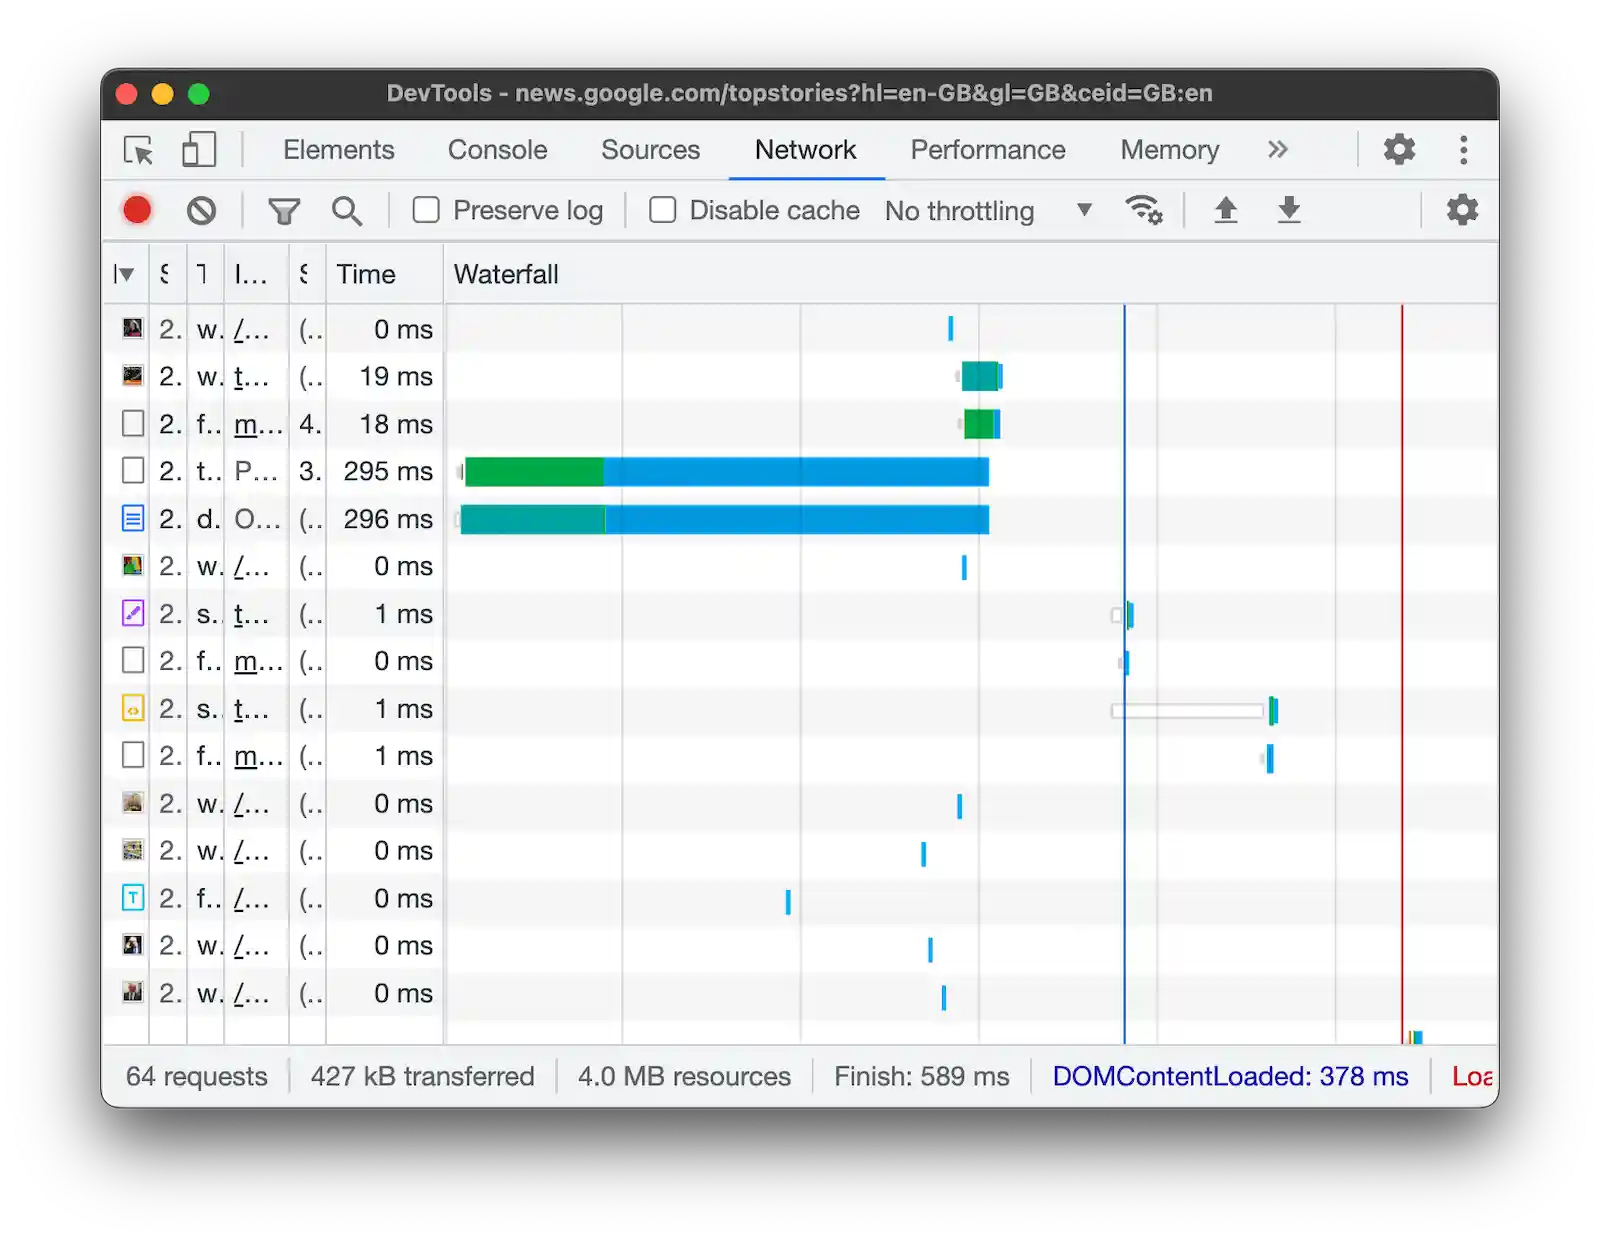The width and height of the screenshot is (1600, 1241).
Task: Expand the hidden panels chevron menu
Action: point(1278,149)
